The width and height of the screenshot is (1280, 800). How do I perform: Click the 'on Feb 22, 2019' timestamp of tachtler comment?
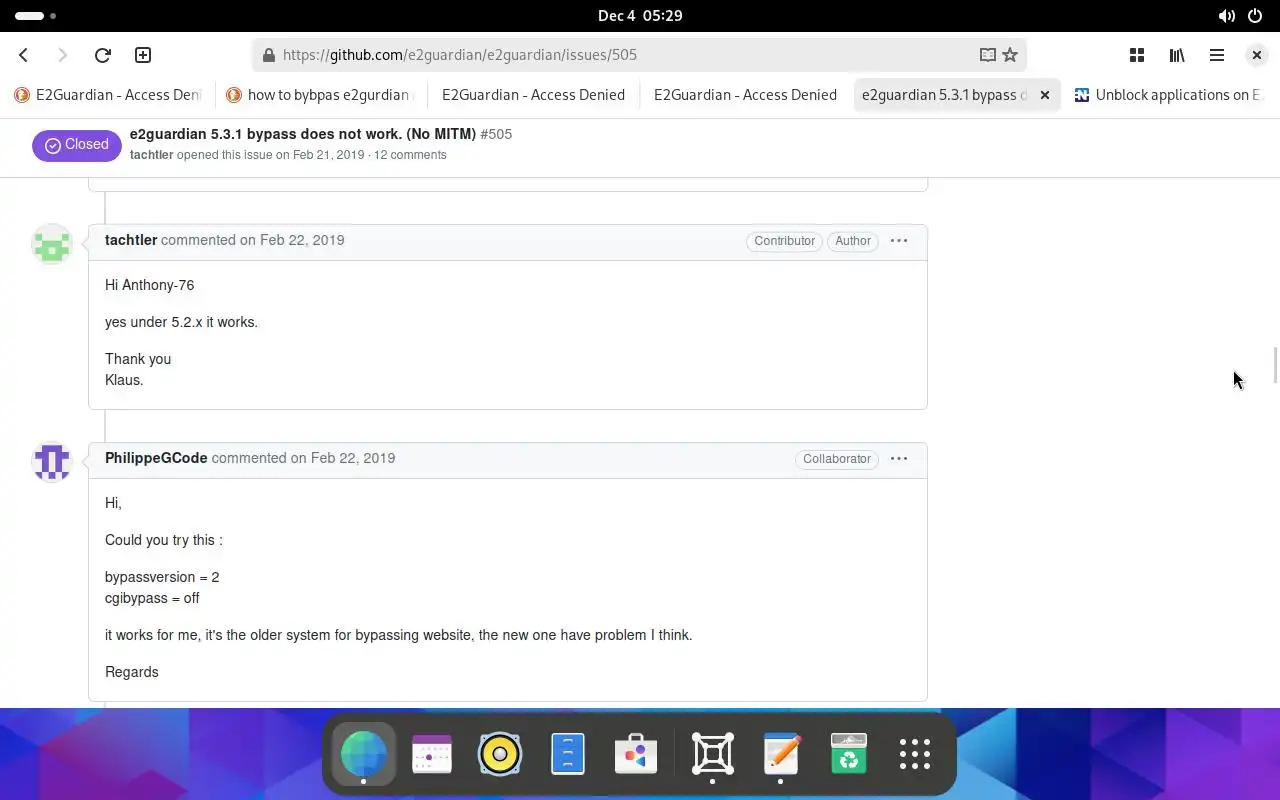[292, 240]
